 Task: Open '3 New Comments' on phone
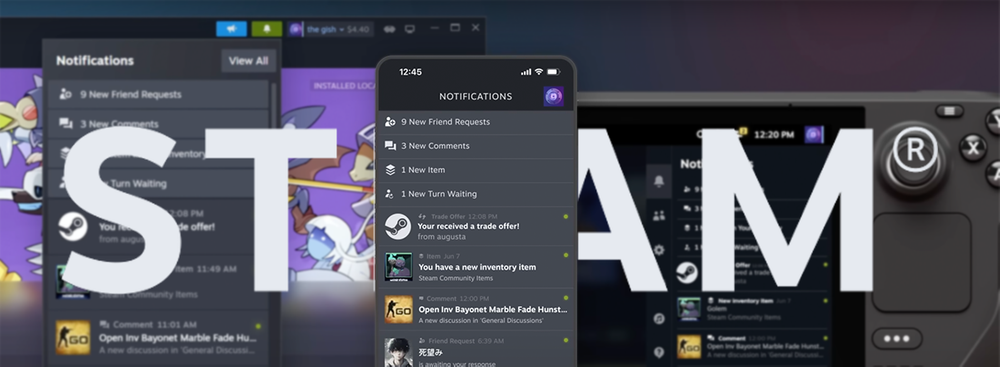[476, 146]
